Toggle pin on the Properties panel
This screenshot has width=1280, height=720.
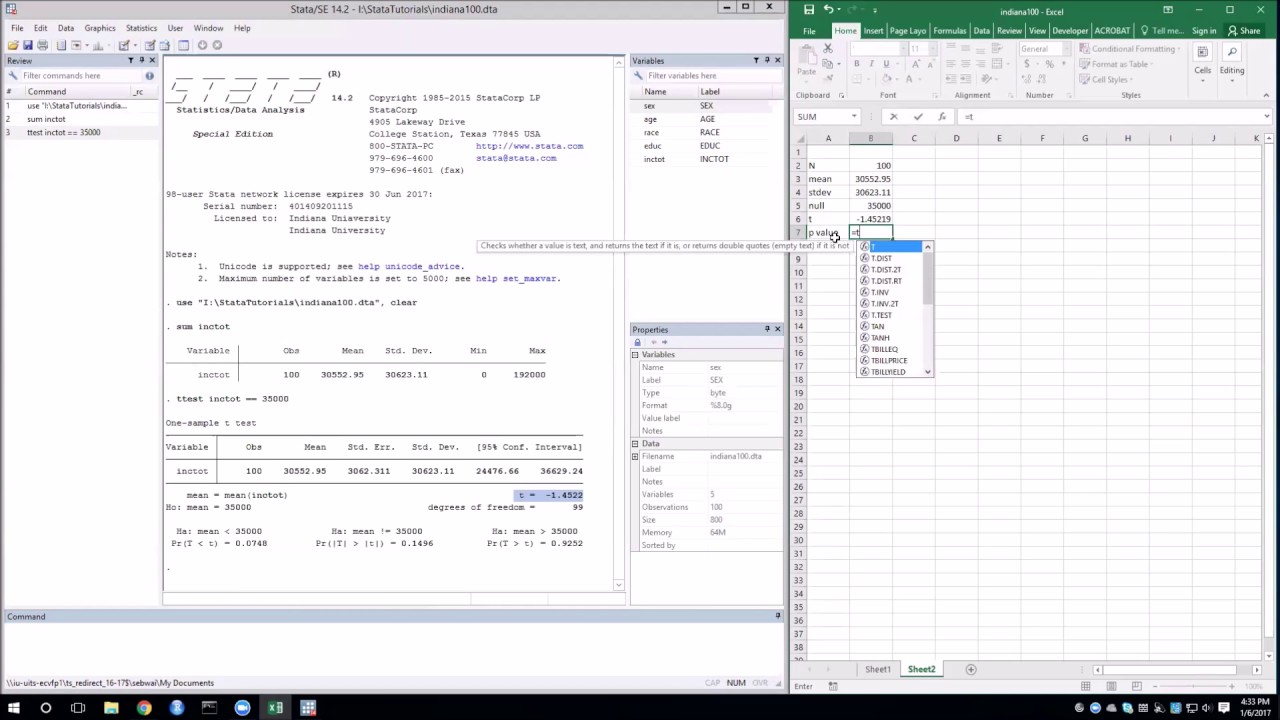767,329
